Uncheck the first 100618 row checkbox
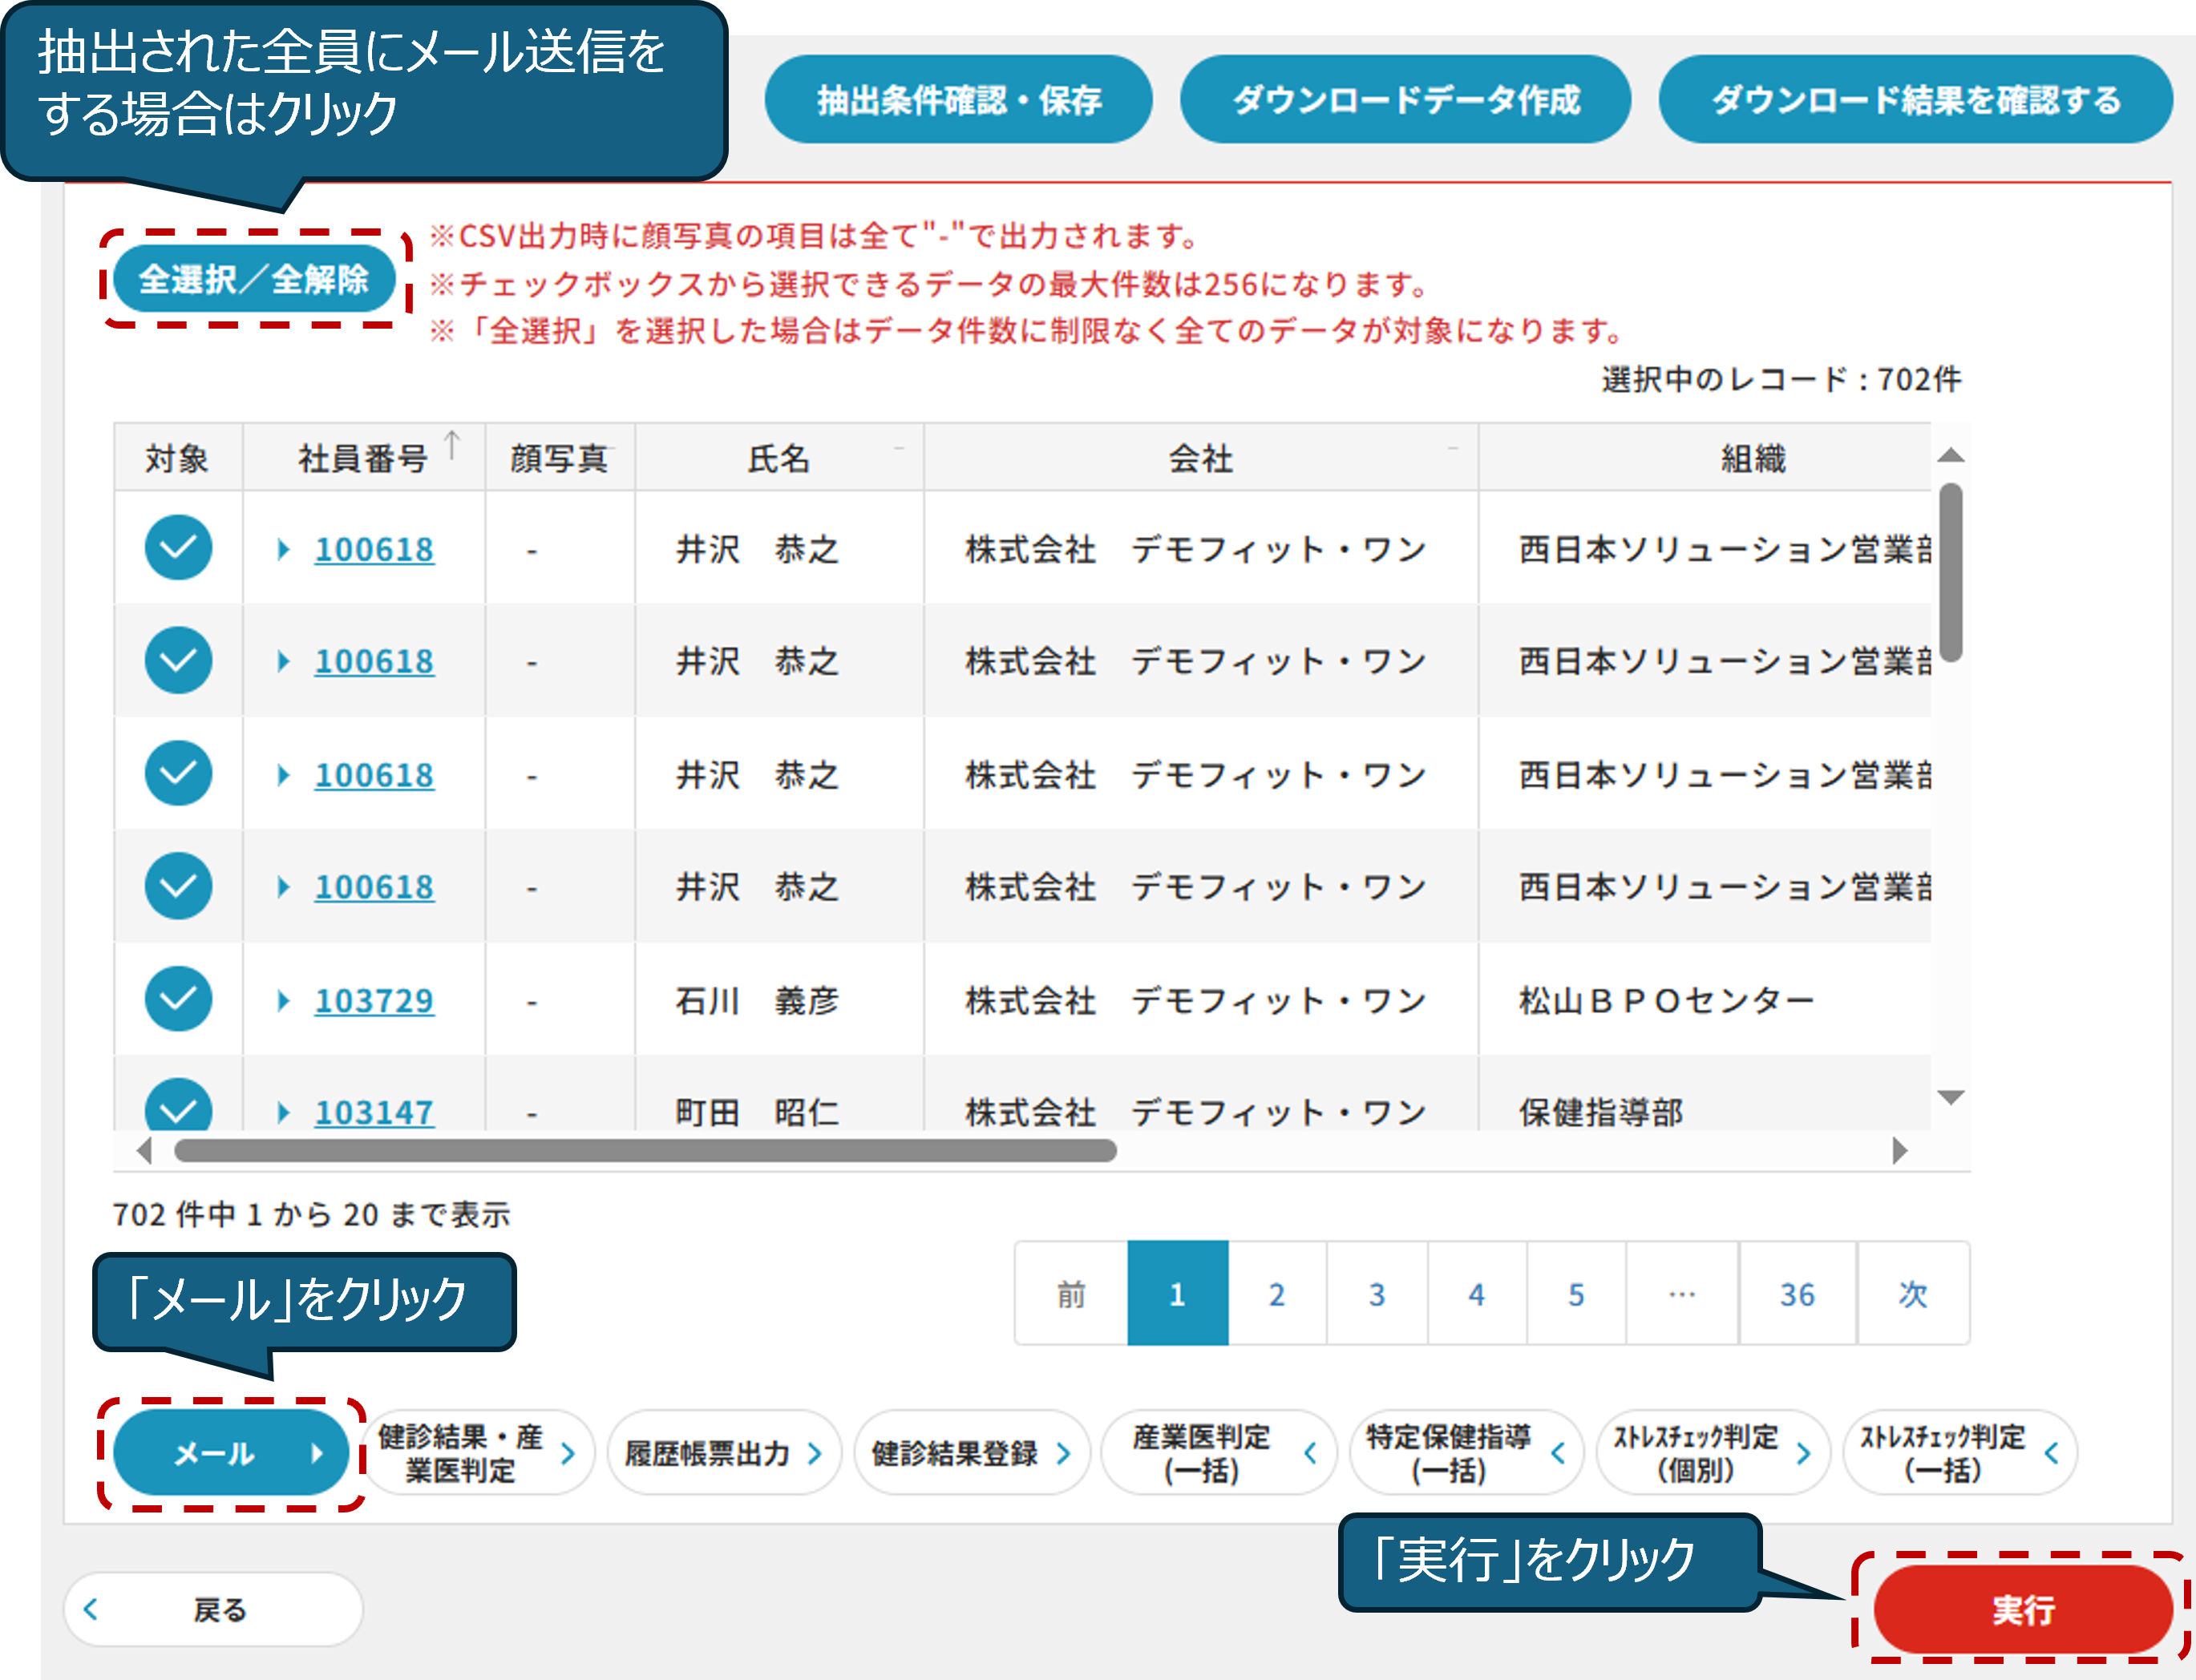The width and height of the screenshot is (2196, 1680). point(178,548)
